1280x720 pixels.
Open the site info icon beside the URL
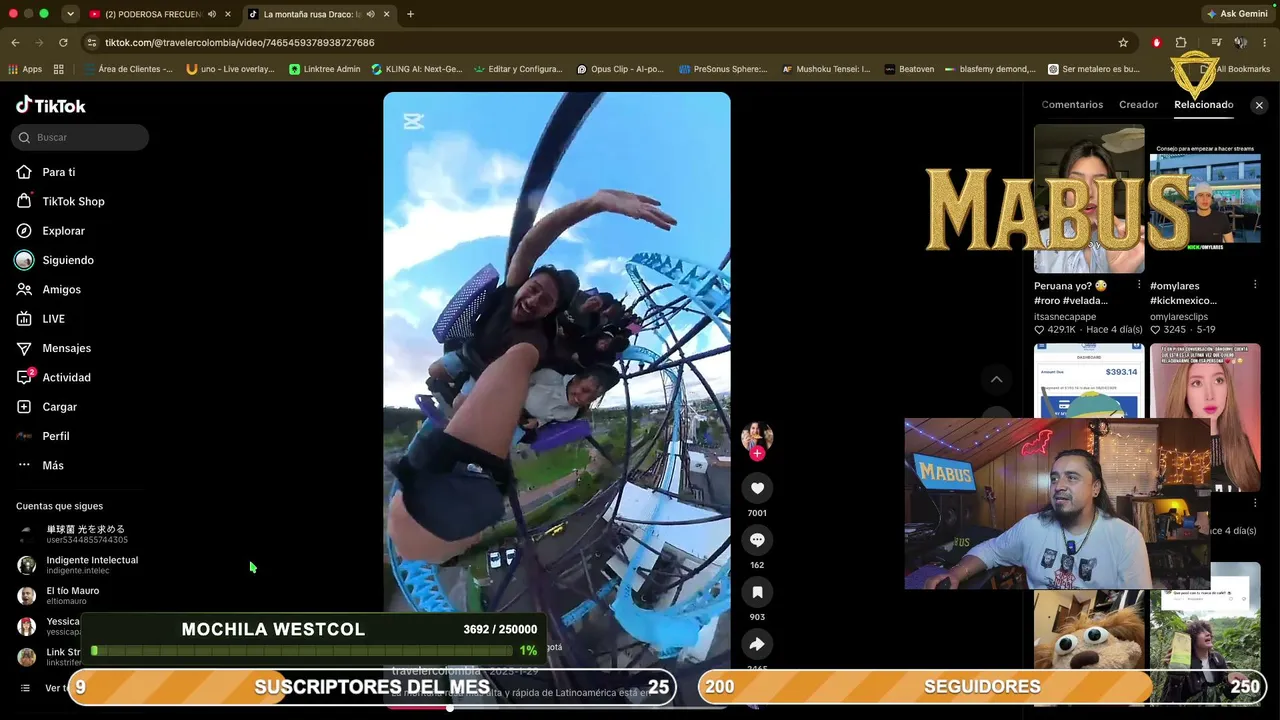pos(92,43)
